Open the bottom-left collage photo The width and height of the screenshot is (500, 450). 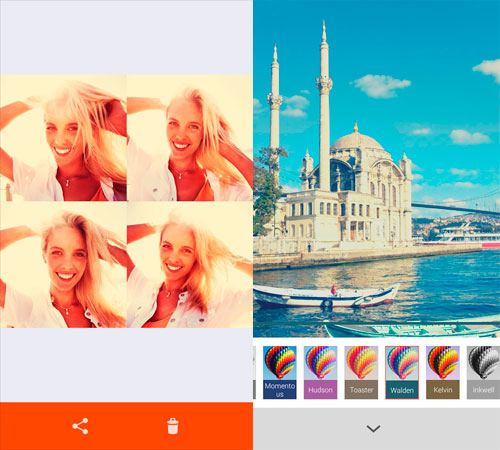click(x=63, y=265)
